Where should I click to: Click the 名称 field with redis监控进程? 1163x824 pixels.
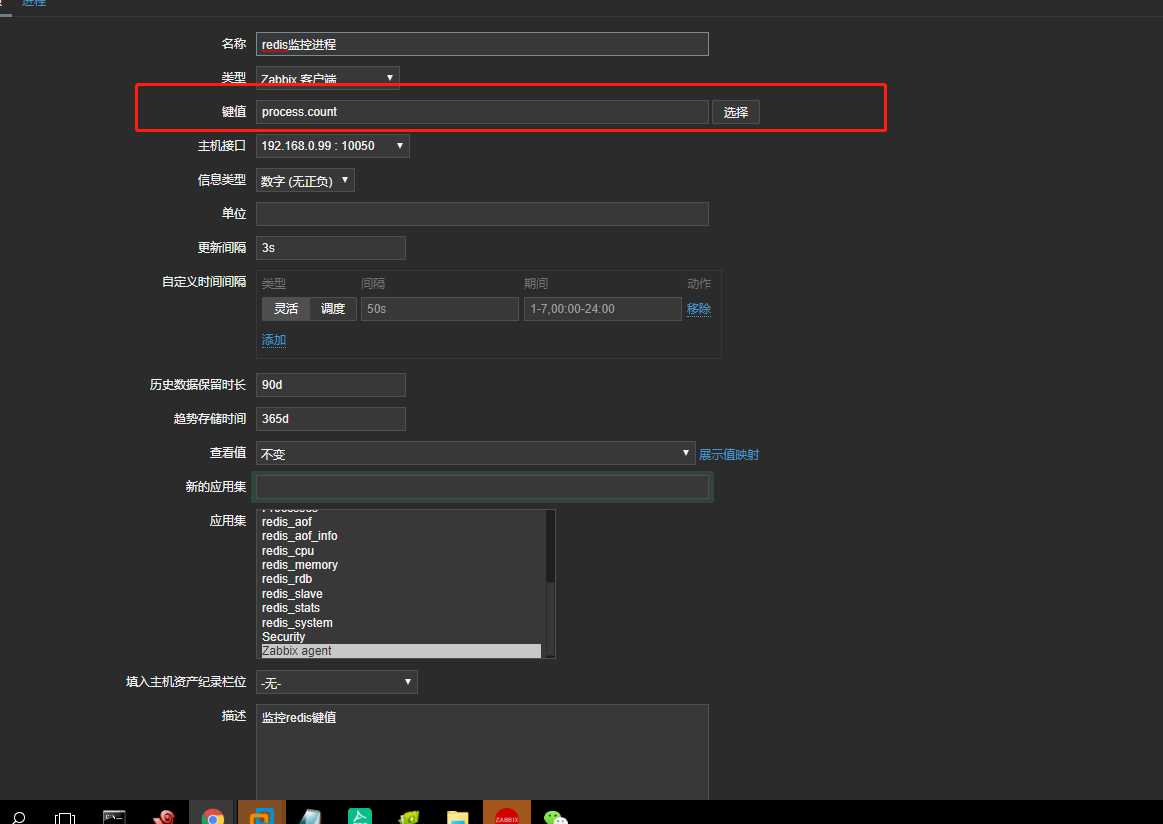coord(482,44)
